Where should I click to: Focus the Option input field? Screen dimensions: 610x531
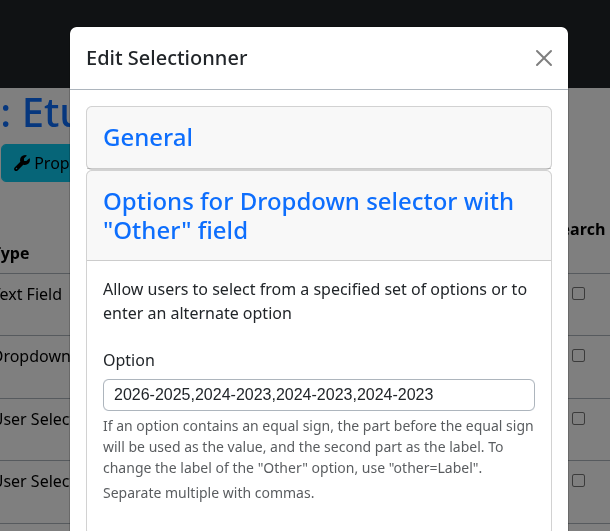(319, 395)
